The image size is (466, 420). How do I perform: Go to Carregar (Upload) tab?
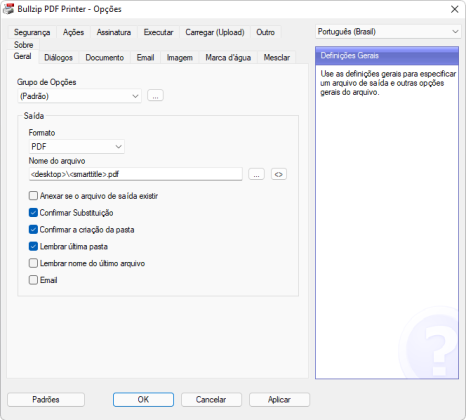(215, 32)
